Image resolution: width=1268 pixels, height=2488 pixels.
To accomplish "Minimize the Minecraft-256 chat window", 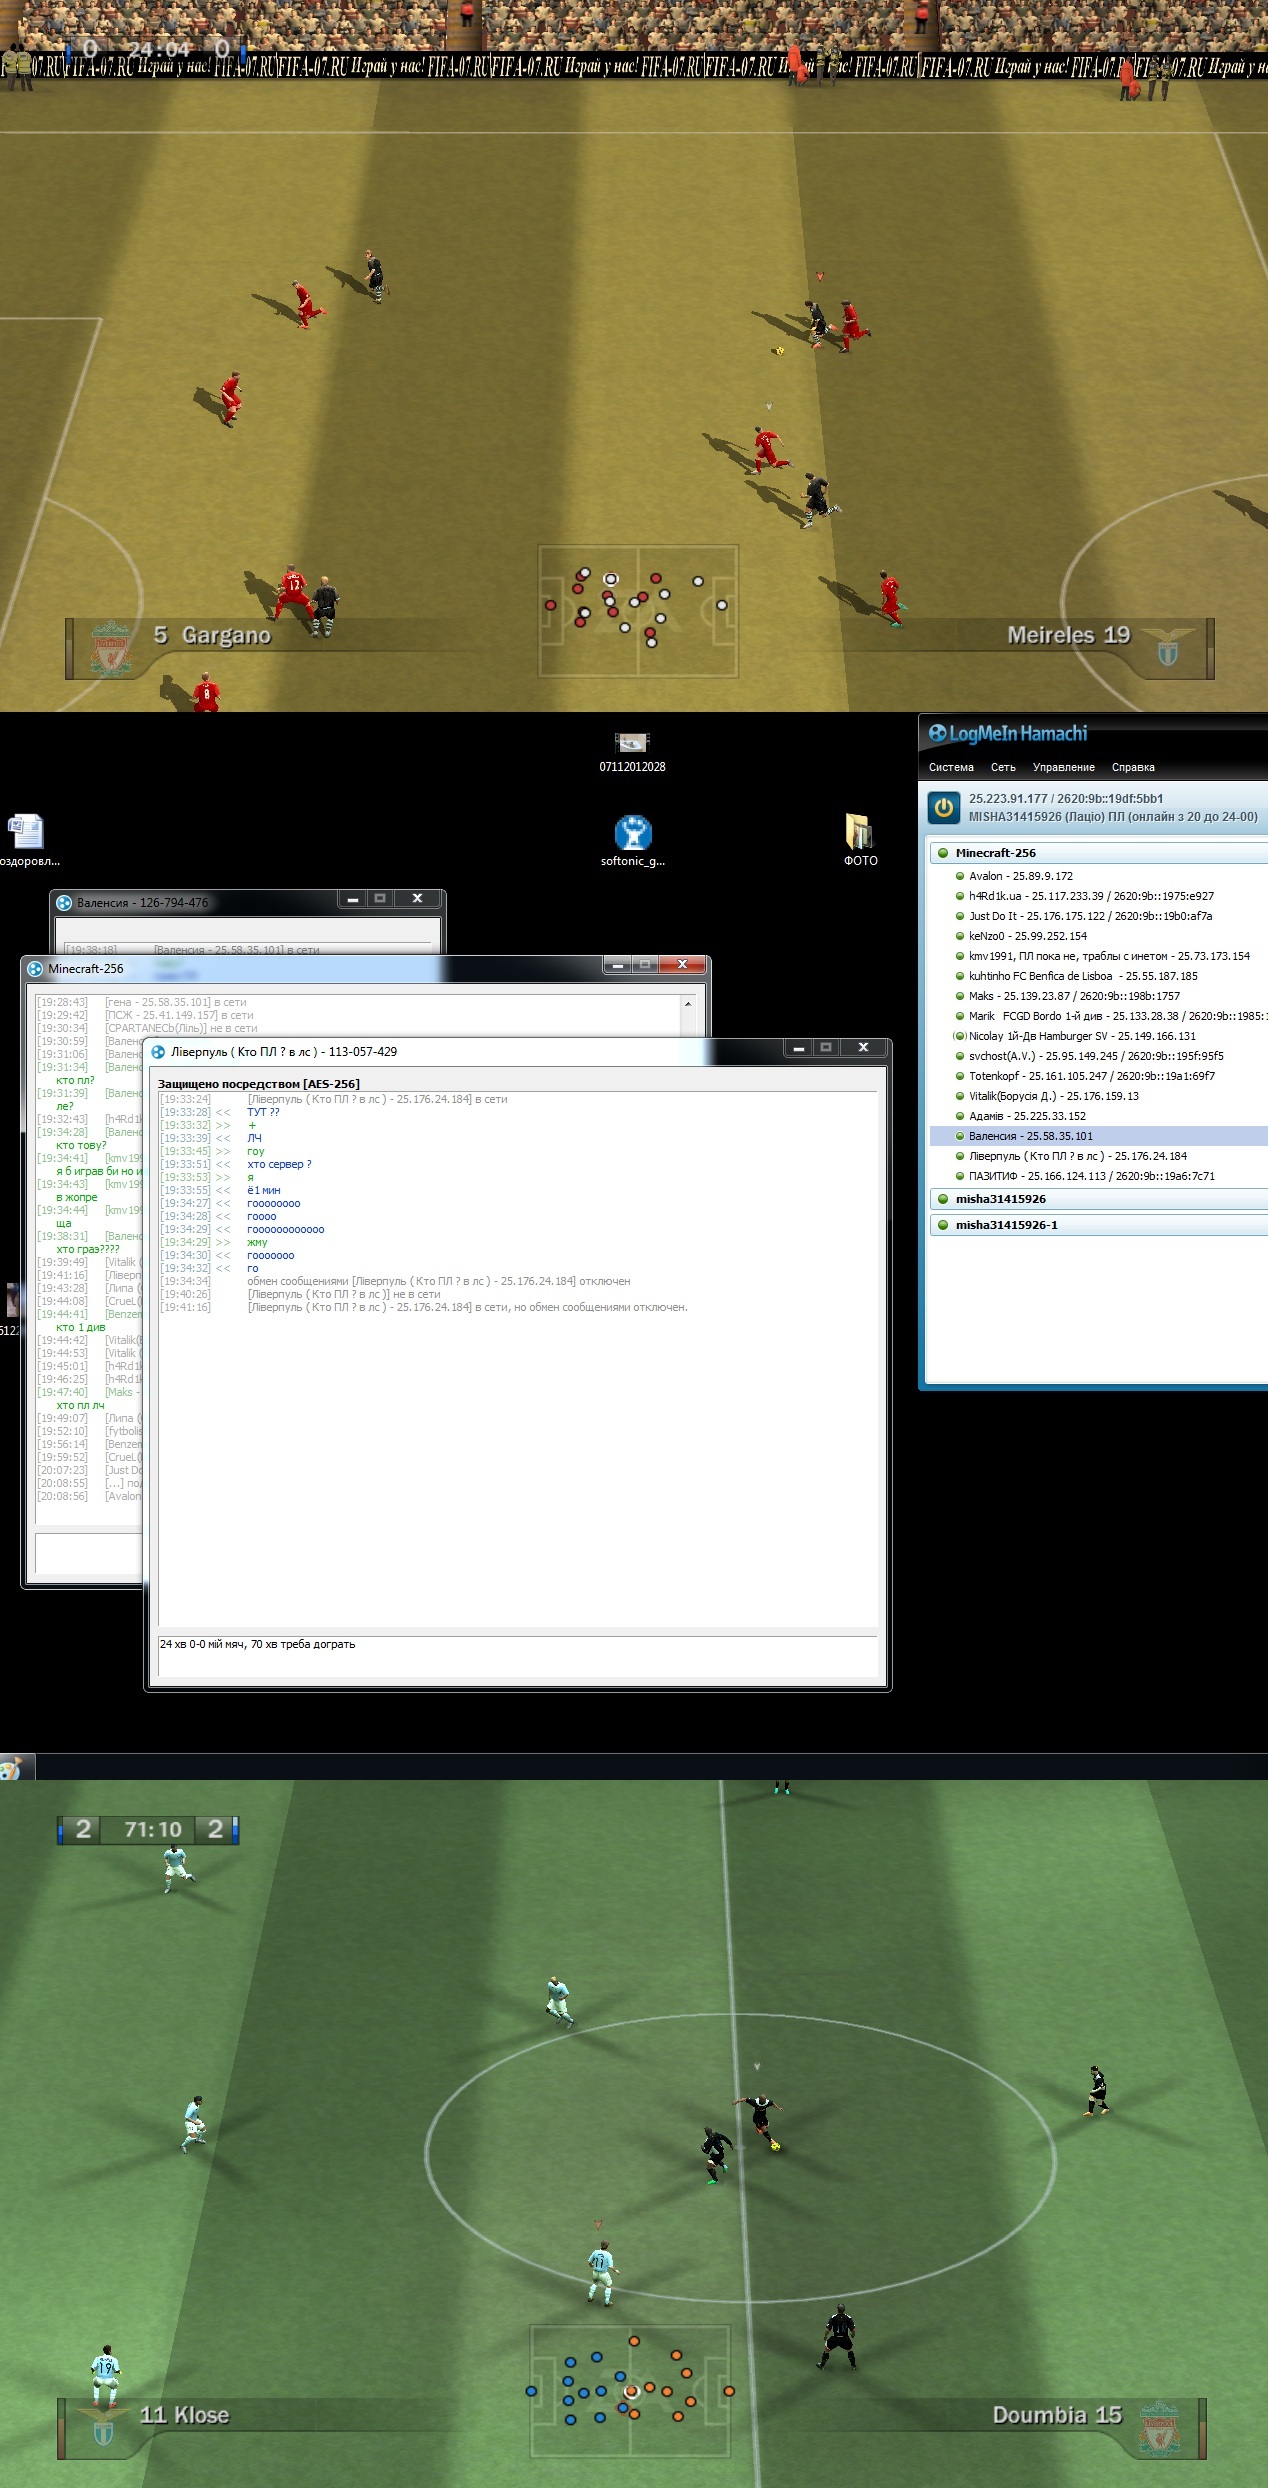I will coord(618,964).
